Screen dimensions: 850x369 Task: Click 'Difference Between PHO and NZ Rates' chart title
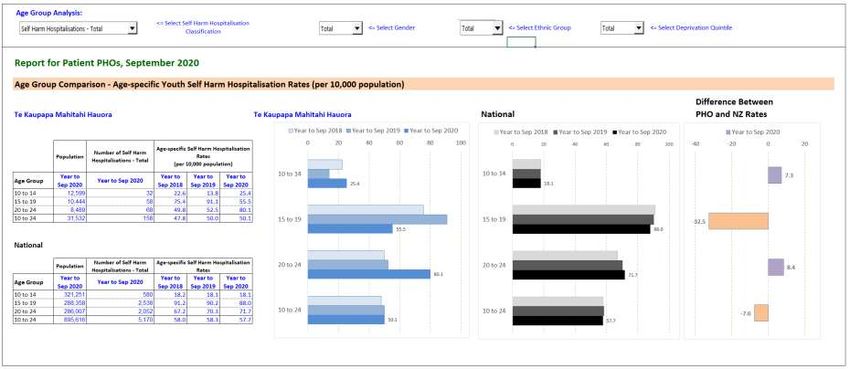pos(734,108)
